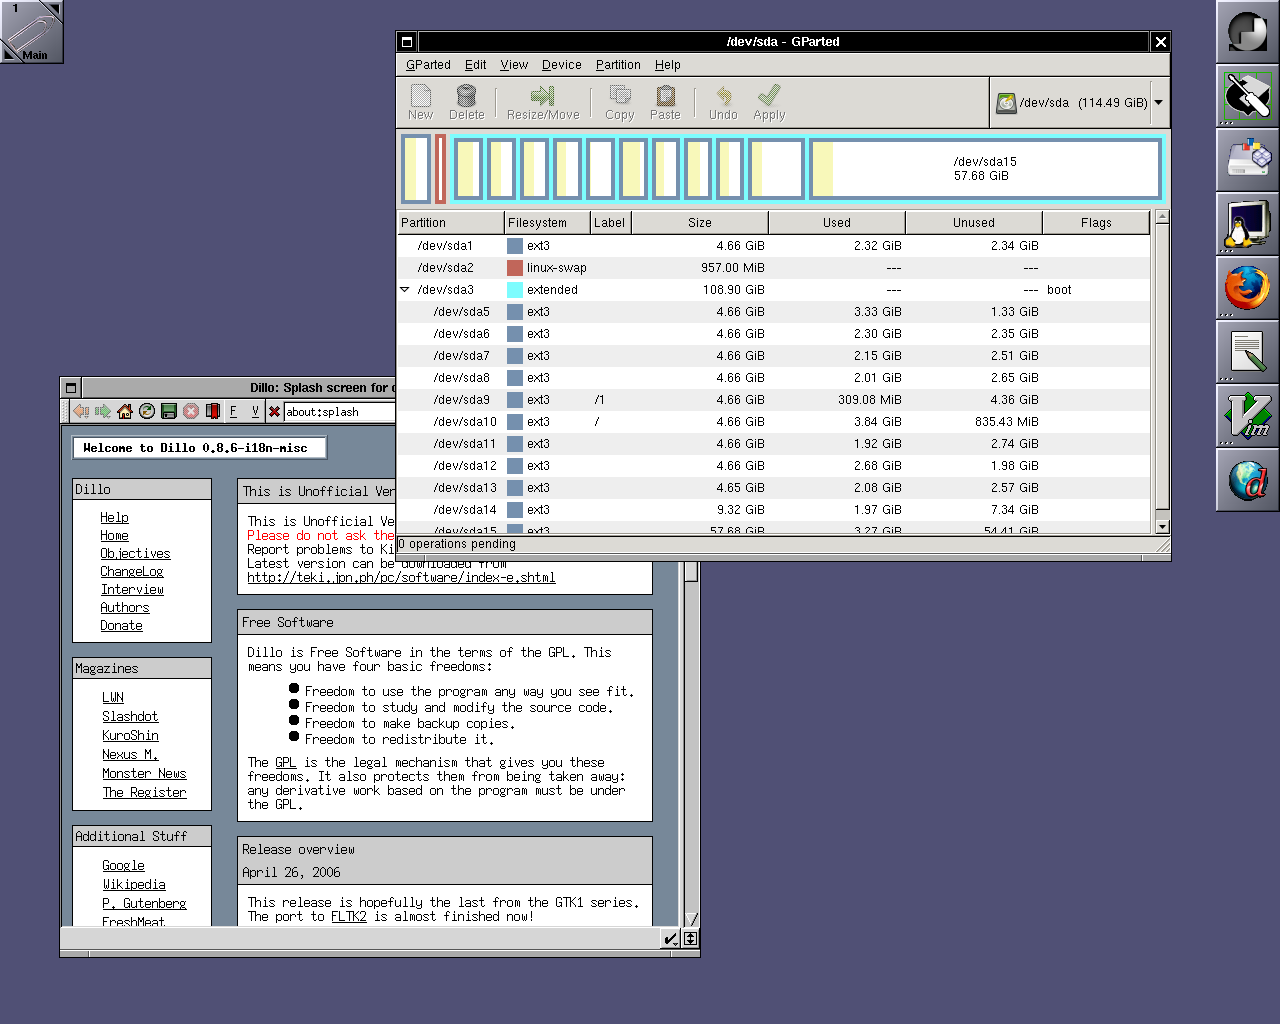This screenshot has width=1280, height=1024.
Task: Click the Resize/Move toolbar icon
Action: [542, 96]
